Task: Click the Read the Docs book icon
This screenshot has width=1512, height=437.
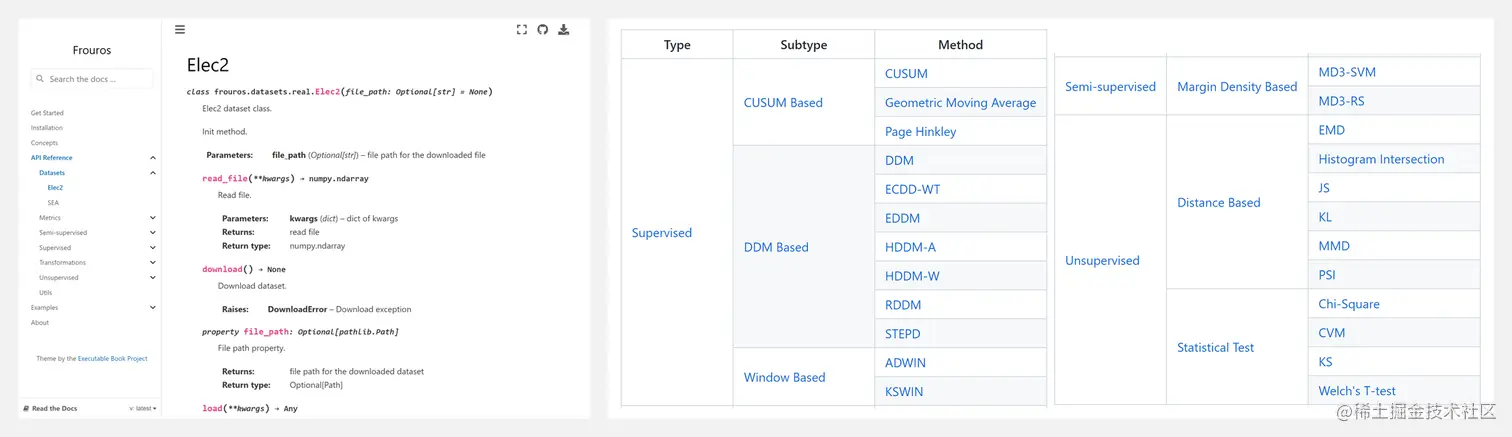Action: [25, 408]
